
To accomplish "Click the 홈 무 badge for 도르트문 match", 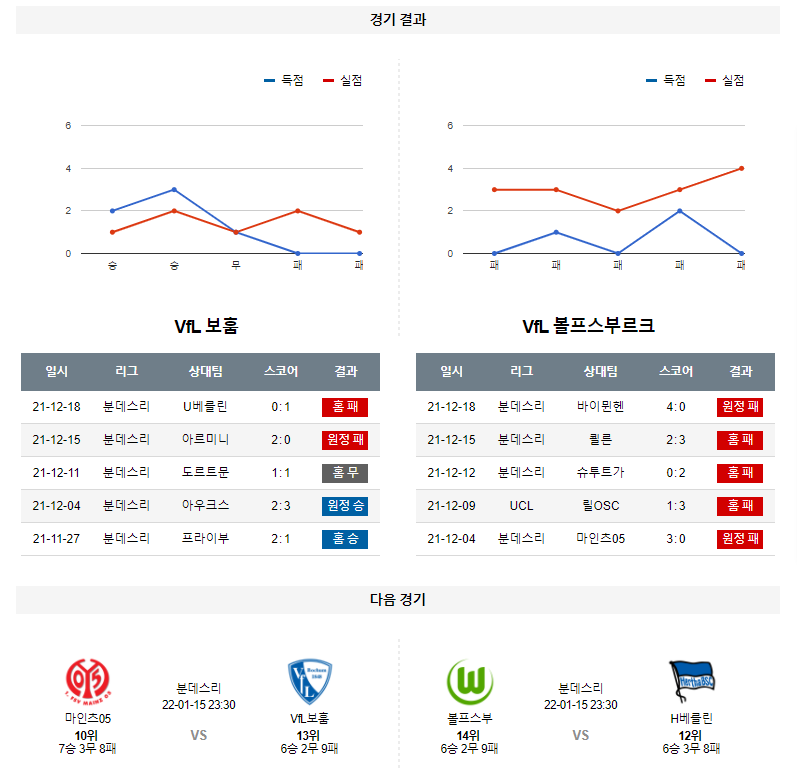I will click(x=345, y=473).
